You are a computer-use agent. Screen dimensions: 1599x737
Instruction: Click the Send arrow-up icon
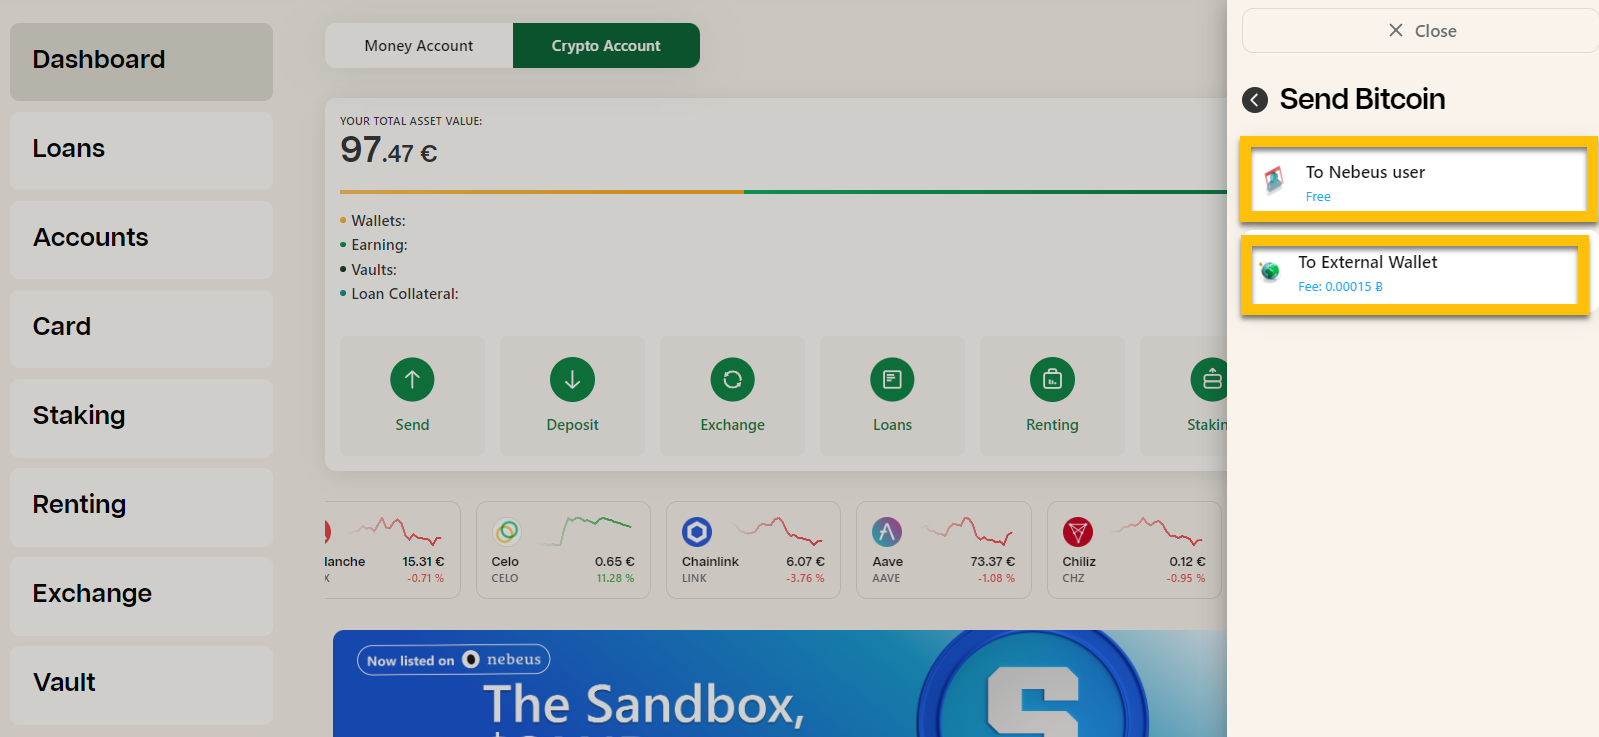pos(412,380)
